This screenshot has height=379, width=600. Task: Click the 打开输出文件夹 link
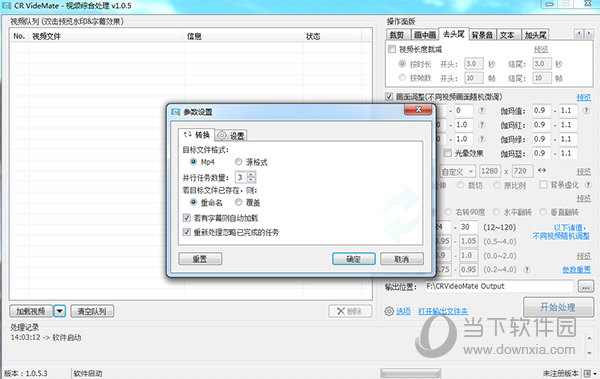pyautogui.click(x=443, y=312)
